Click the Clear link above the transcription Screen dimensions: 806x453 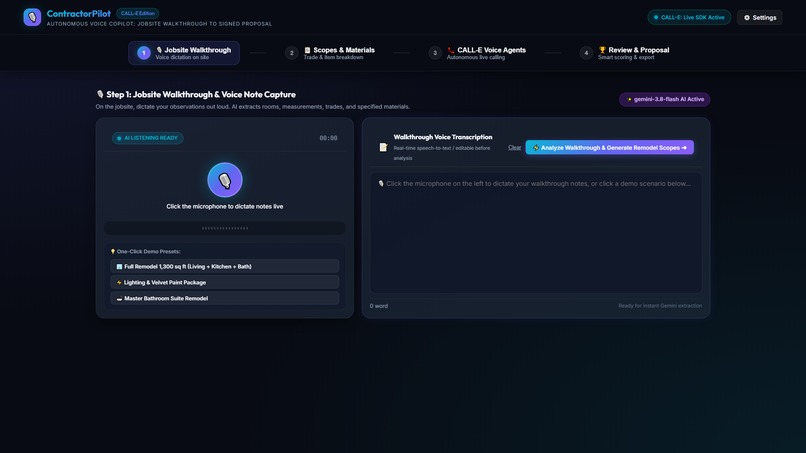click(x=515, y=148)
